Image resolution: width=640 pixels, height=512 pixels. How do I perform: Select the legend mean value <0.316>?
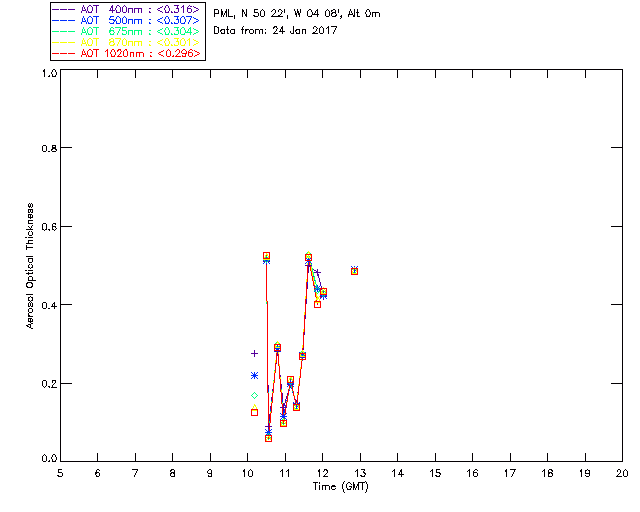178,9
